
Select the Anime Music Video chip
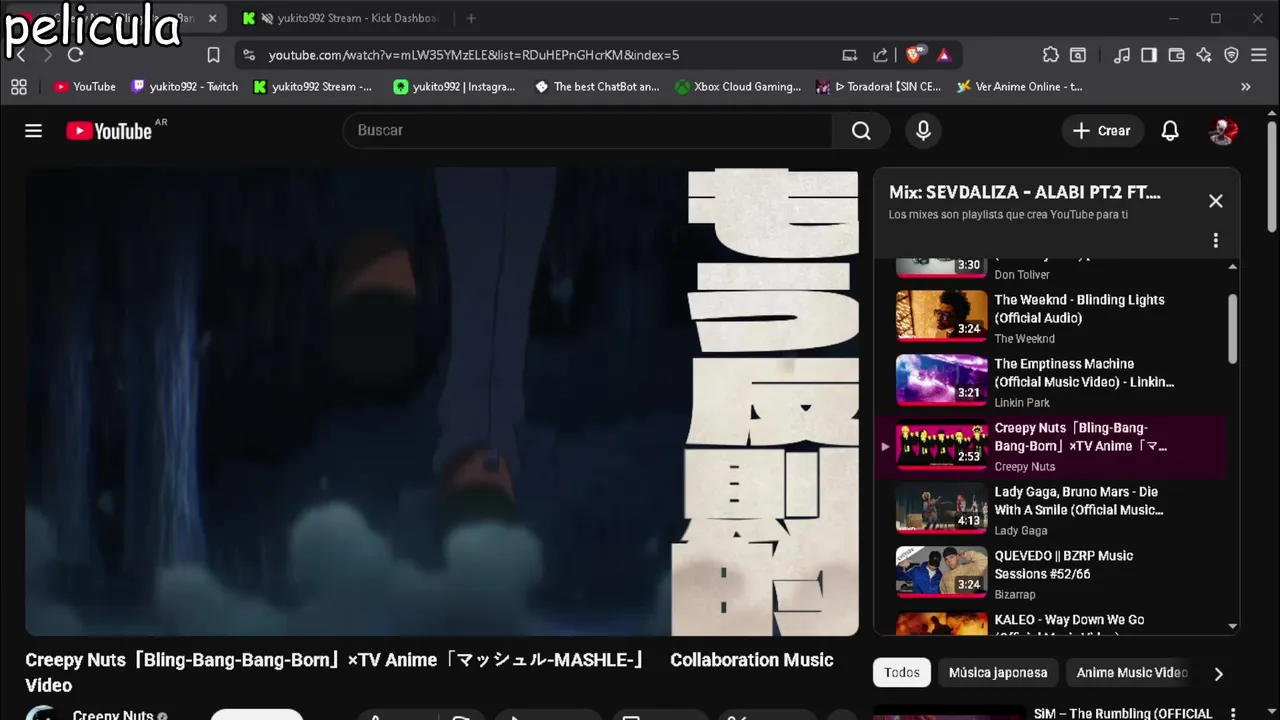point(1131,673)
